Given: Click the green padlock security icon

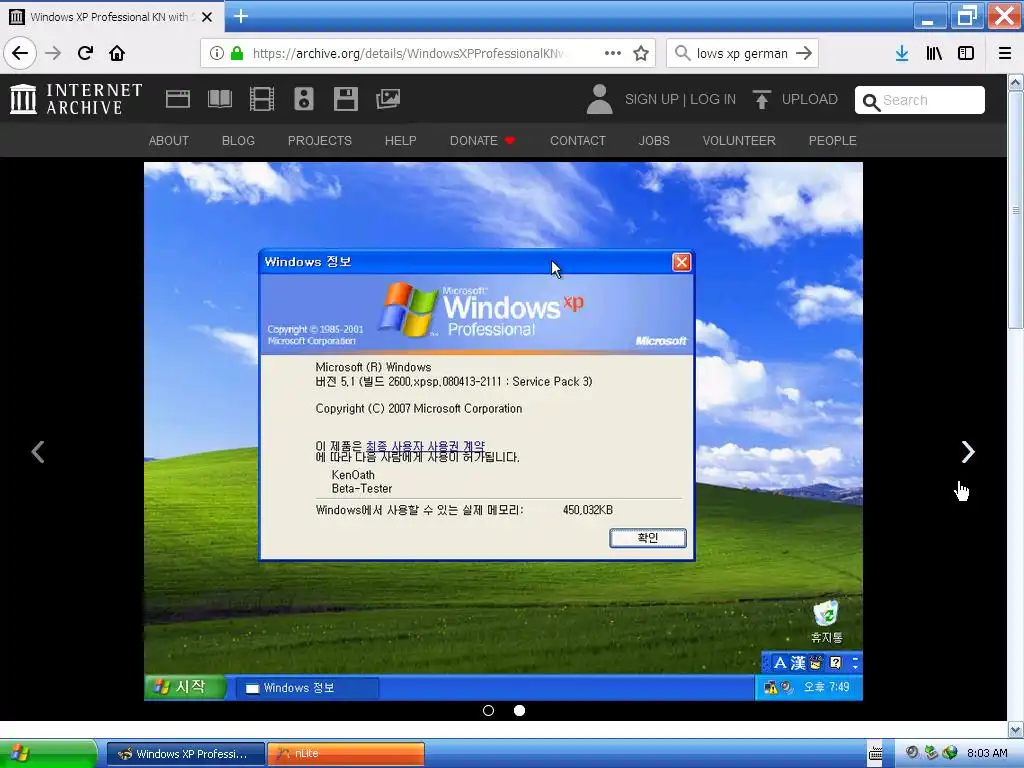Looking at the screenshot, I should coord(237,53).
